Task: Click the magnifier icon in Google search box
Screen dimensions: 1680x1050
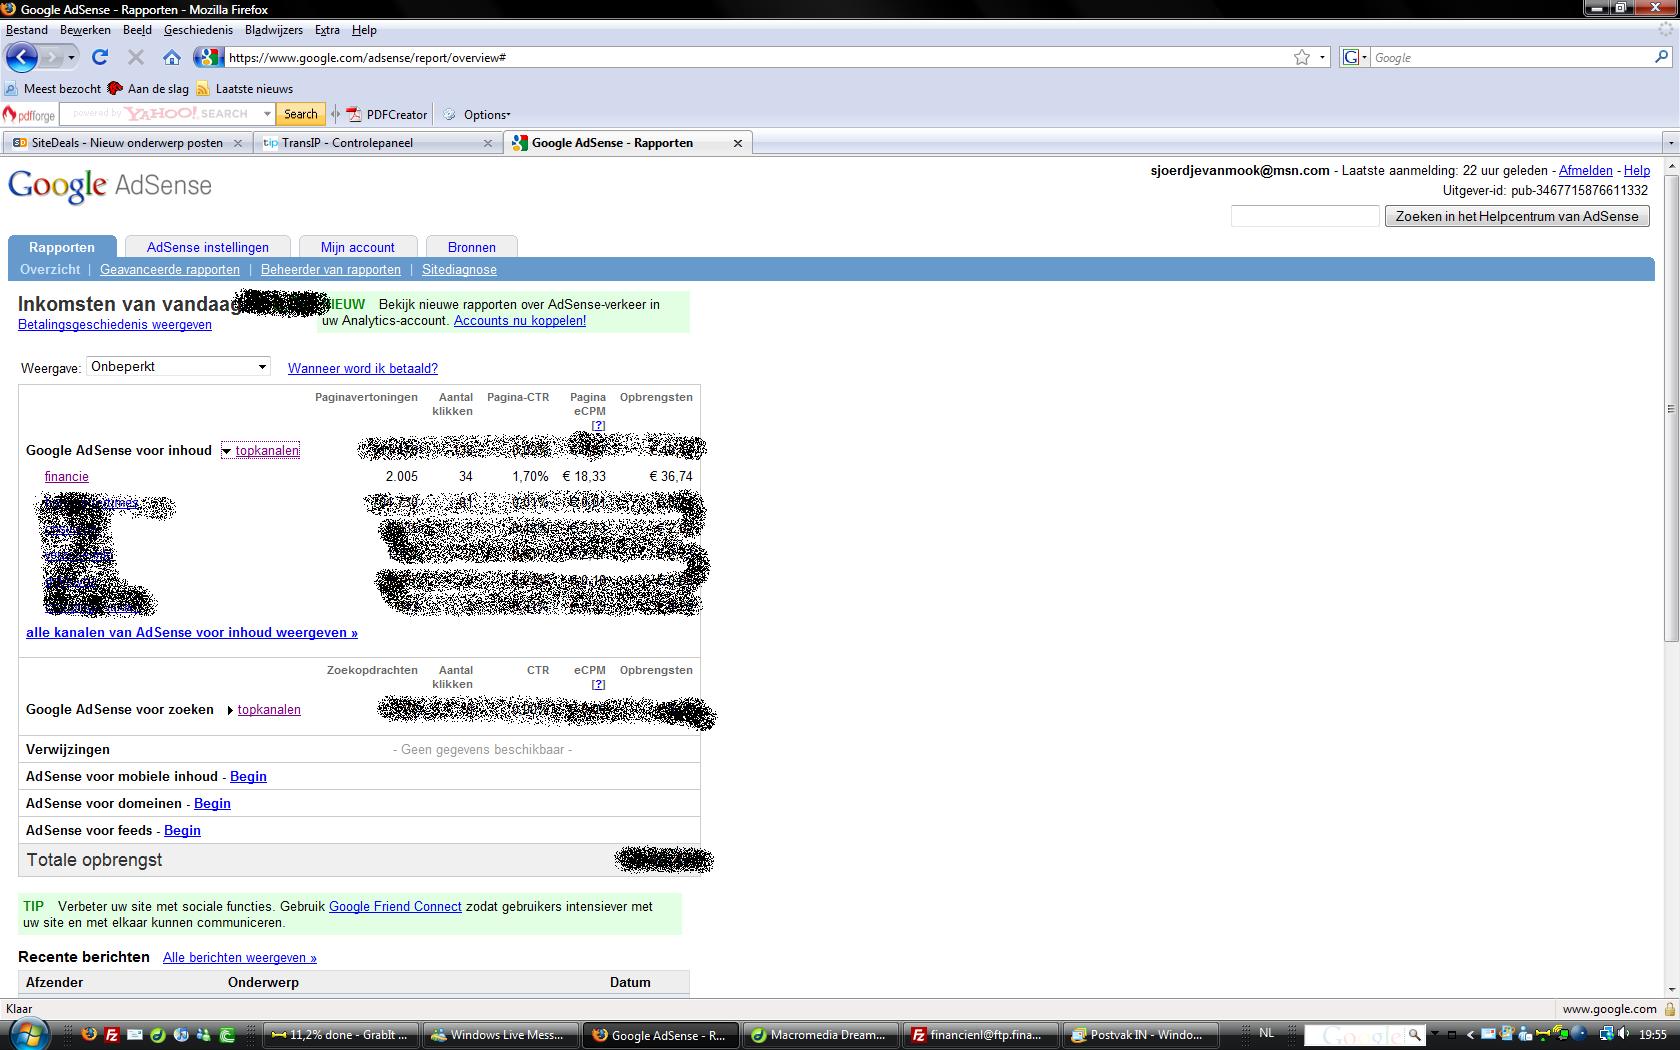Action: click(x=1661, y=57)
